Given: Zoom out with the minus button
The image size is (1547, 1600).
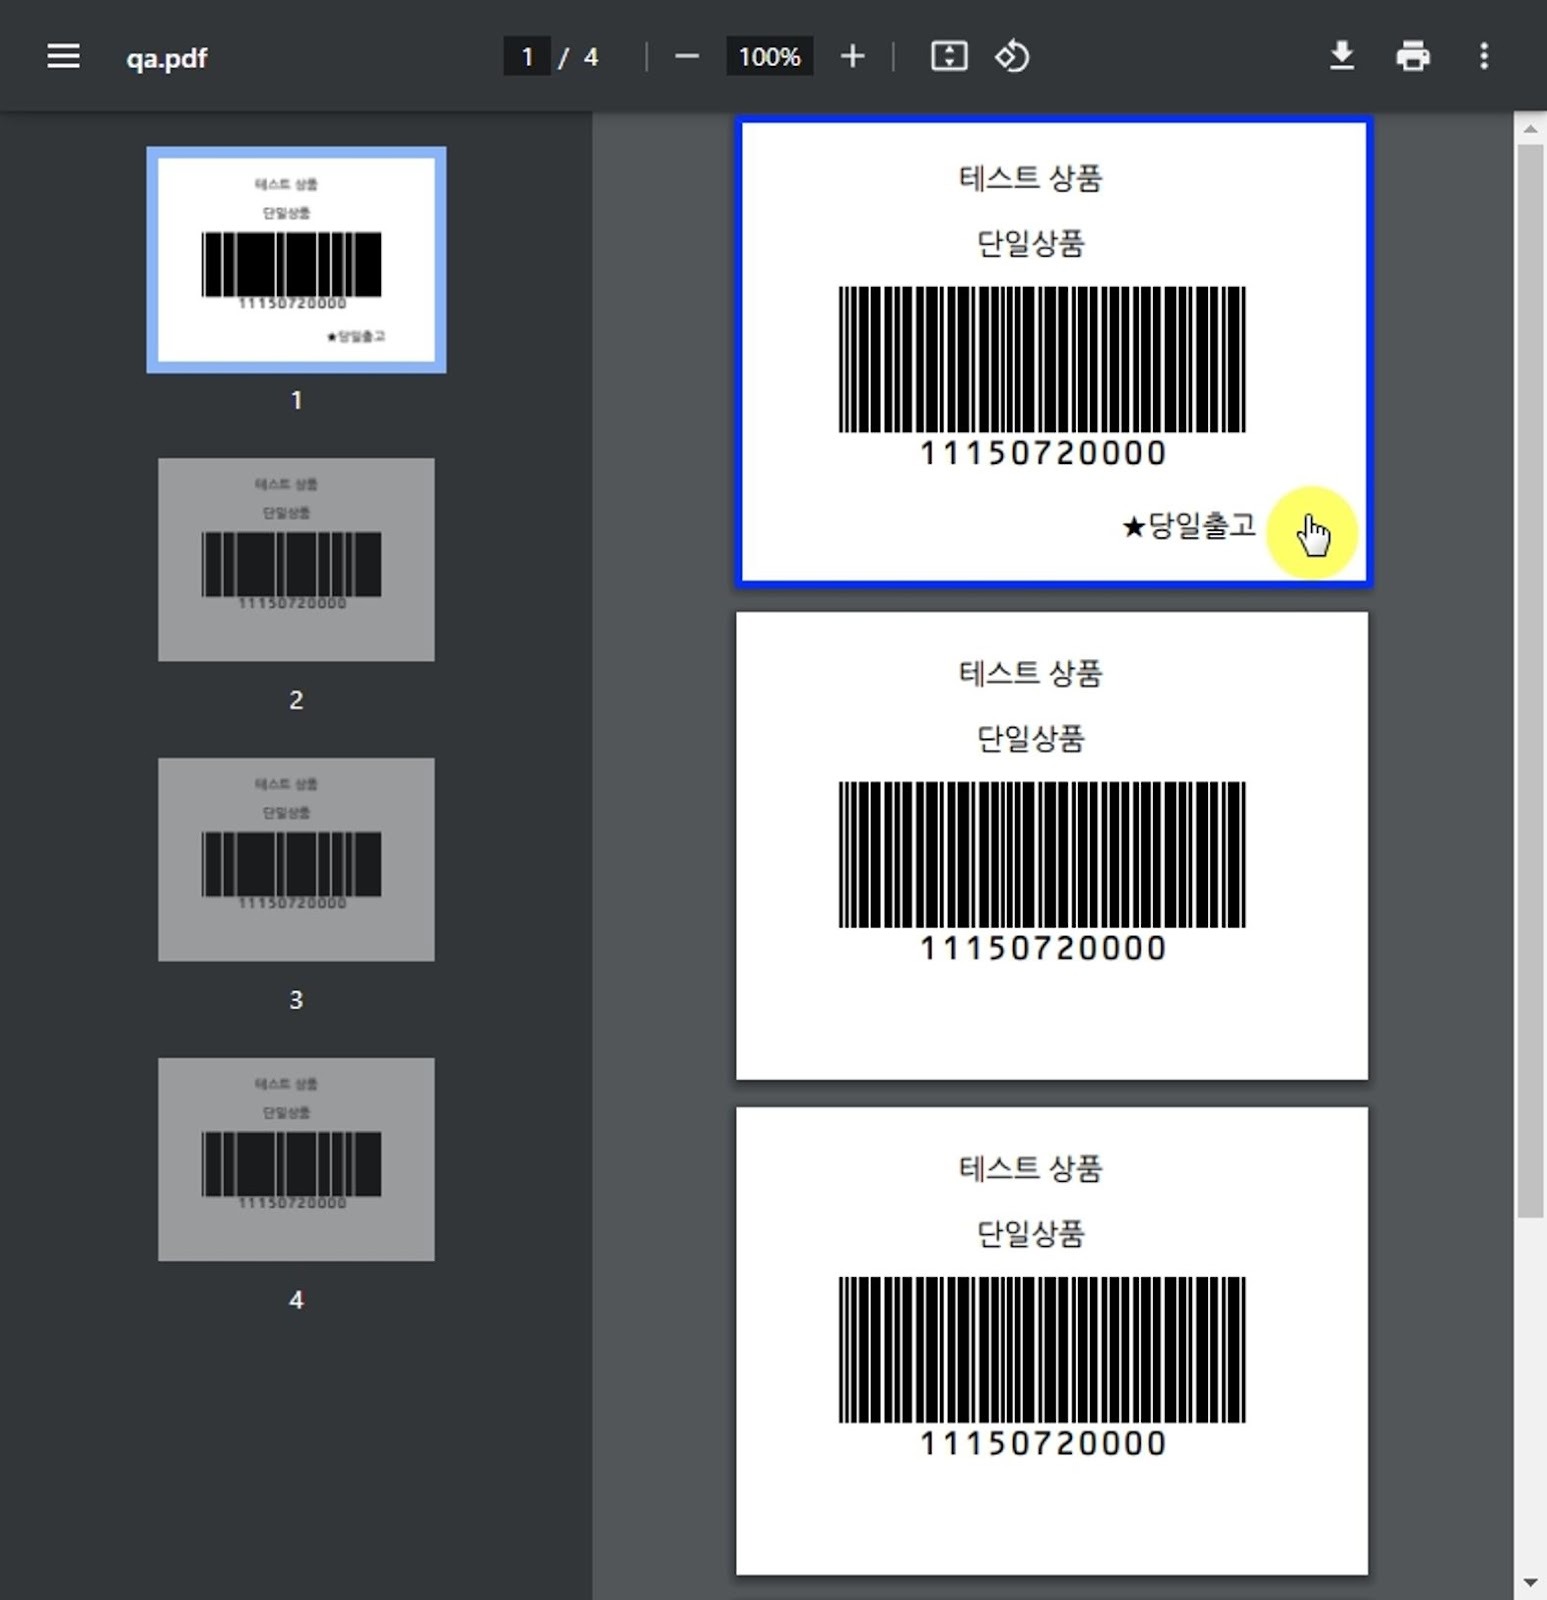Looking at the screenshot, I should [x=687, y=56].
